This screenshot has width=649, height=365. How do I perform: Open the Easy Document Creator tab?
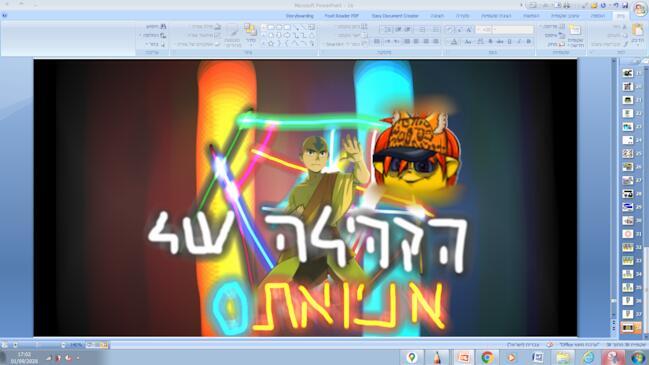coord(395,16)
